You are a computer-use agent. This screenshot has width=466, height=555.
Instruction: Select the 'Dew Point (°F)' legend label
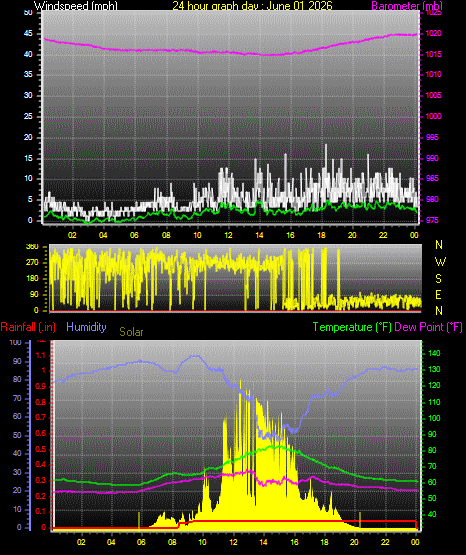tap(428, 327)
